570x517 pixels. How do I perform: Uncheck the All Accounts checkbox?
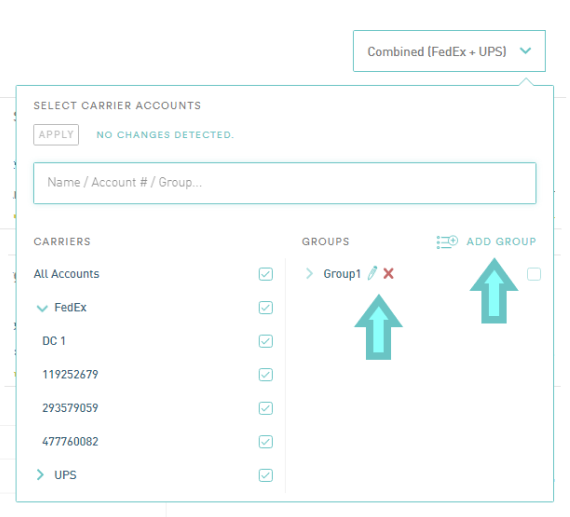pos(266,274)
